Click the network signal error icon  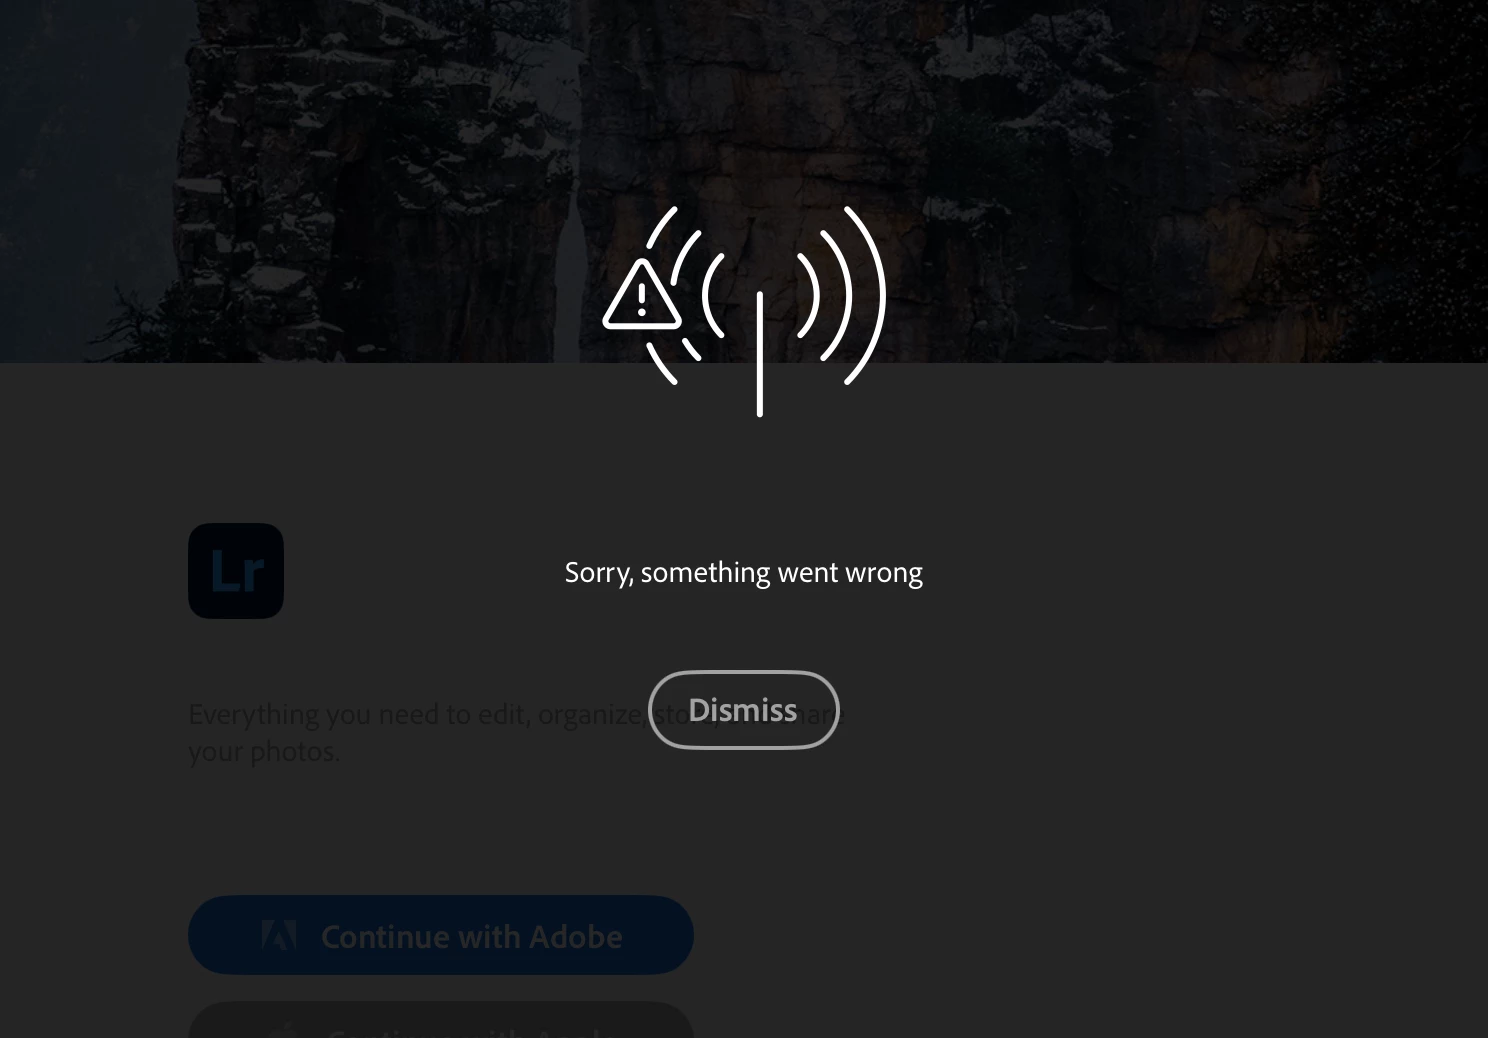[x=744, y=310]
